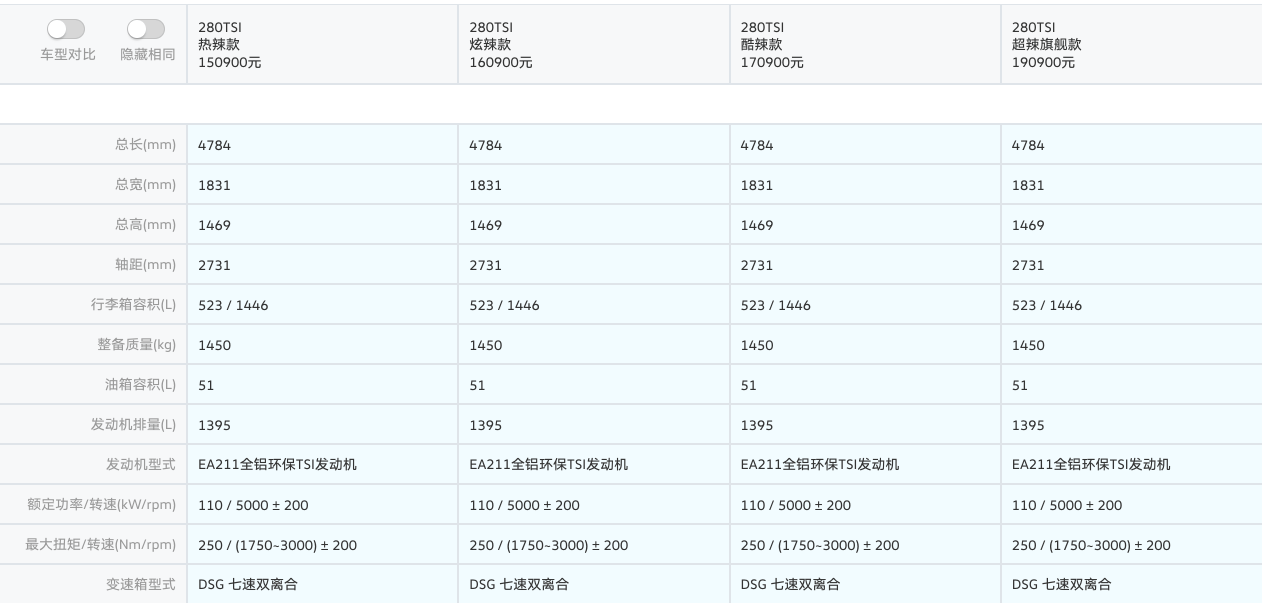Click 2731 in the 酷辣款 column
1262x603 pixels.
757,265
